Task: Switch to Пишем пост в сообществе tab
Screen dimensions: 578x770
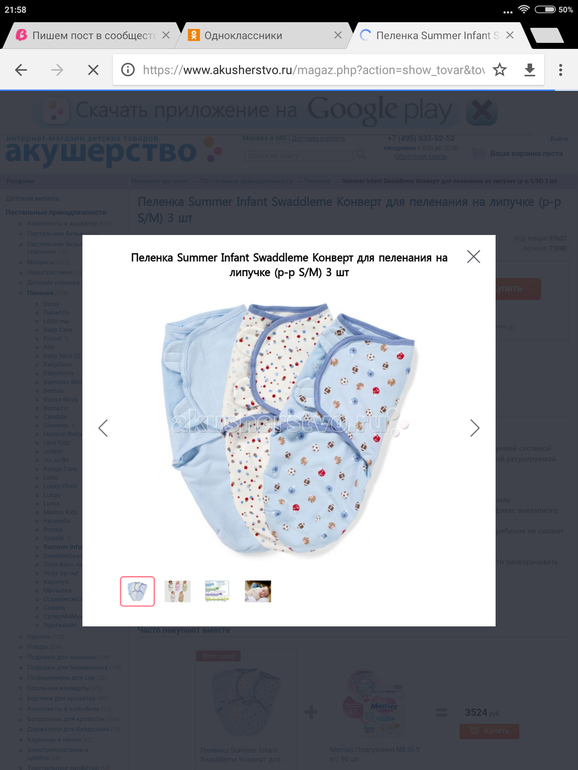Action: [89, 35]
